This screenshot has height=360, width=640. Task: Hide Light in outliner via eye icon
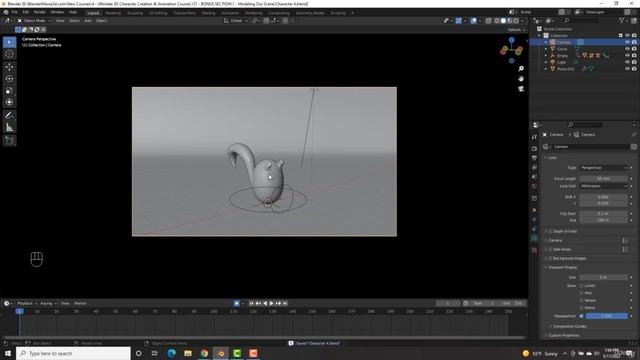627,62
